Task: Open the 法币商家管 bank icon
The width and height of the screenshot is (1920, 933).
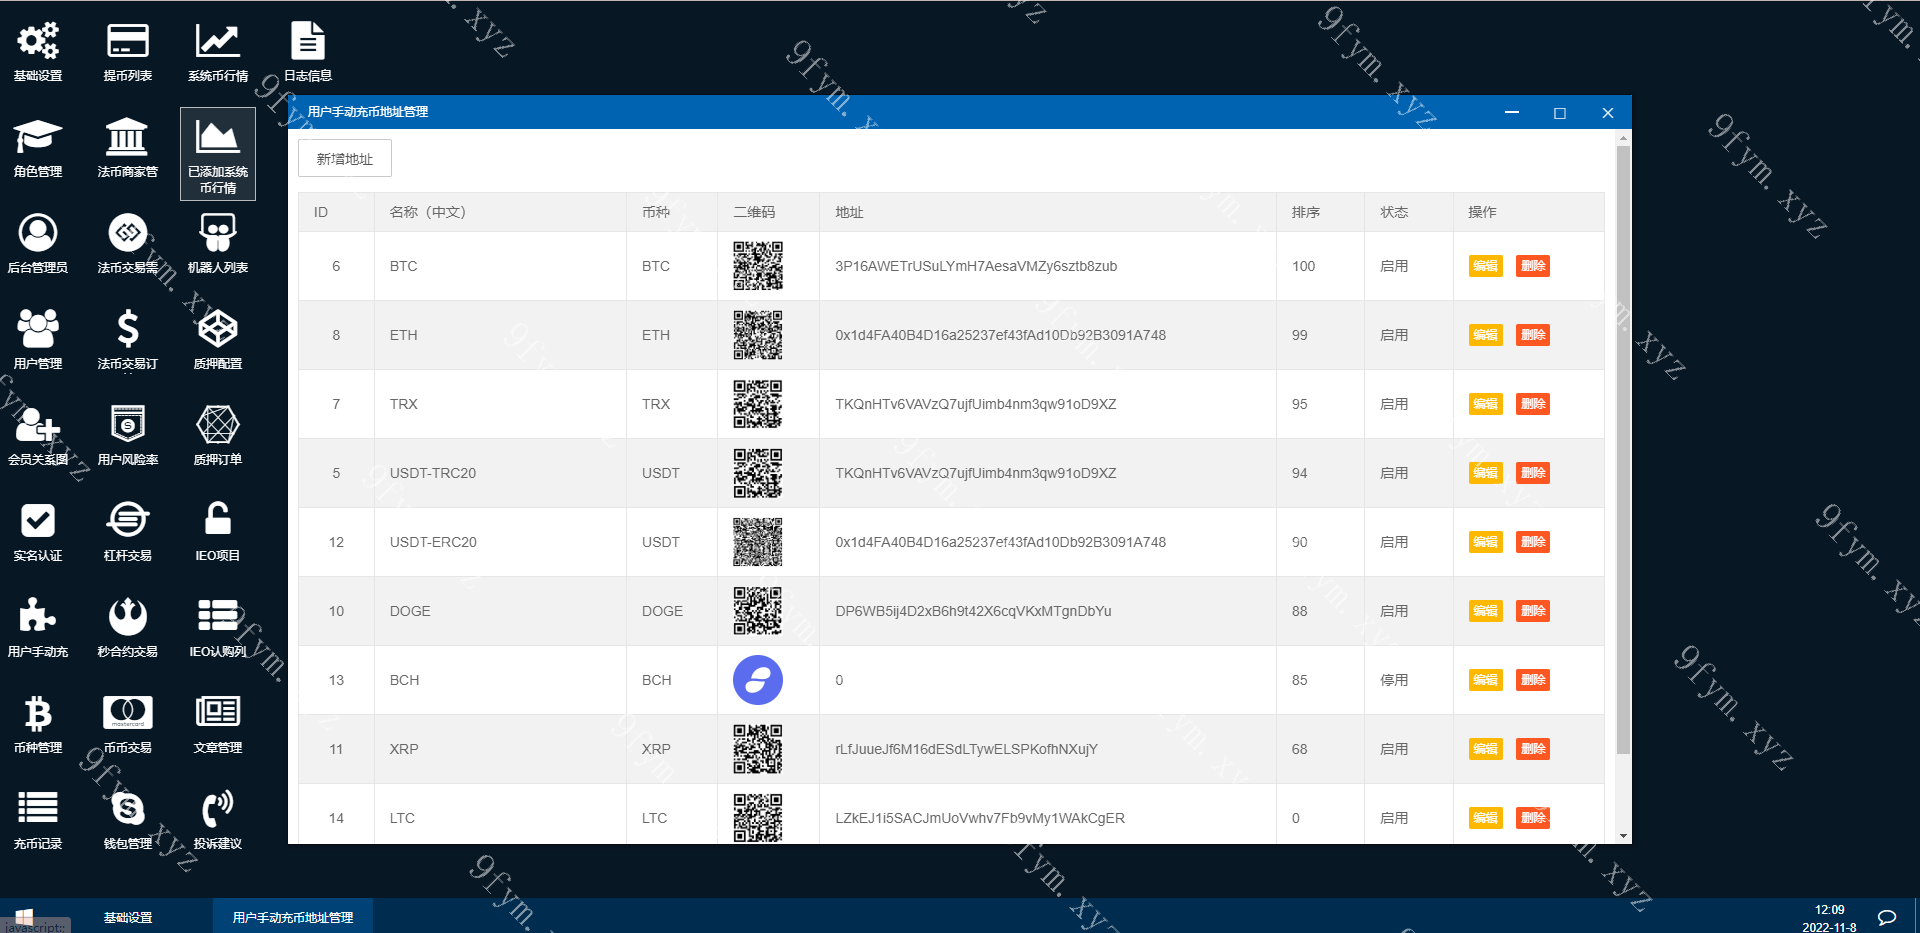Action: [x=127, y=137]
